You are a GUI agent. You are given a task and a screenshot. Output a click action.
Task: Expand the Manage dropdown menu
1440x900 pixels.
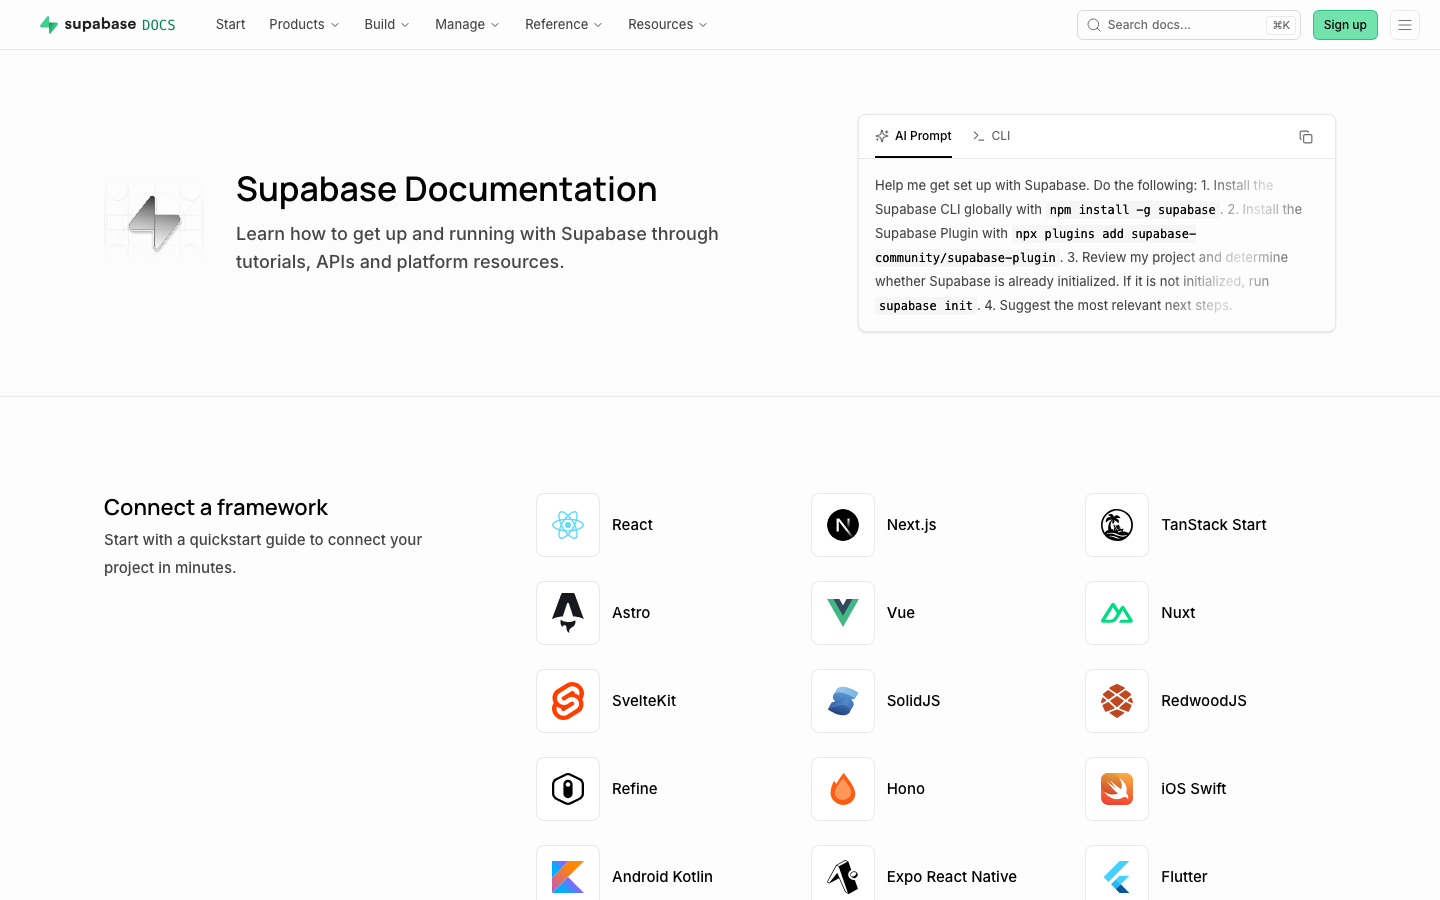pos(467,25)
